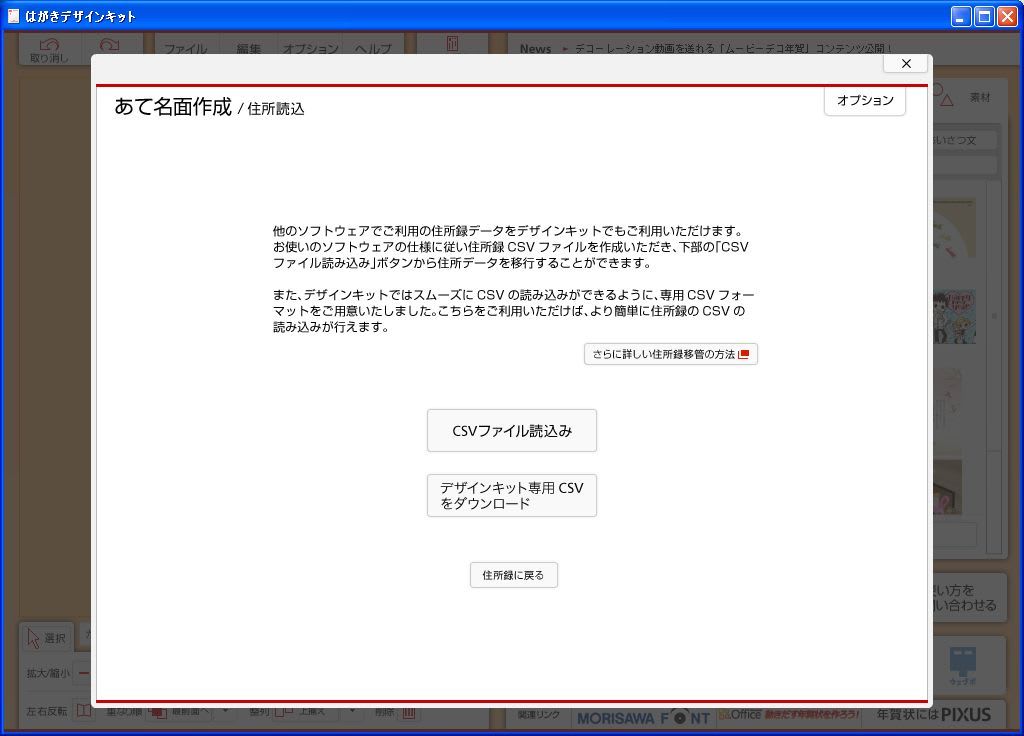This screenshot has height=736, width=1024.
Task: Click the 整列 align icon
Action: click(283, 712)
